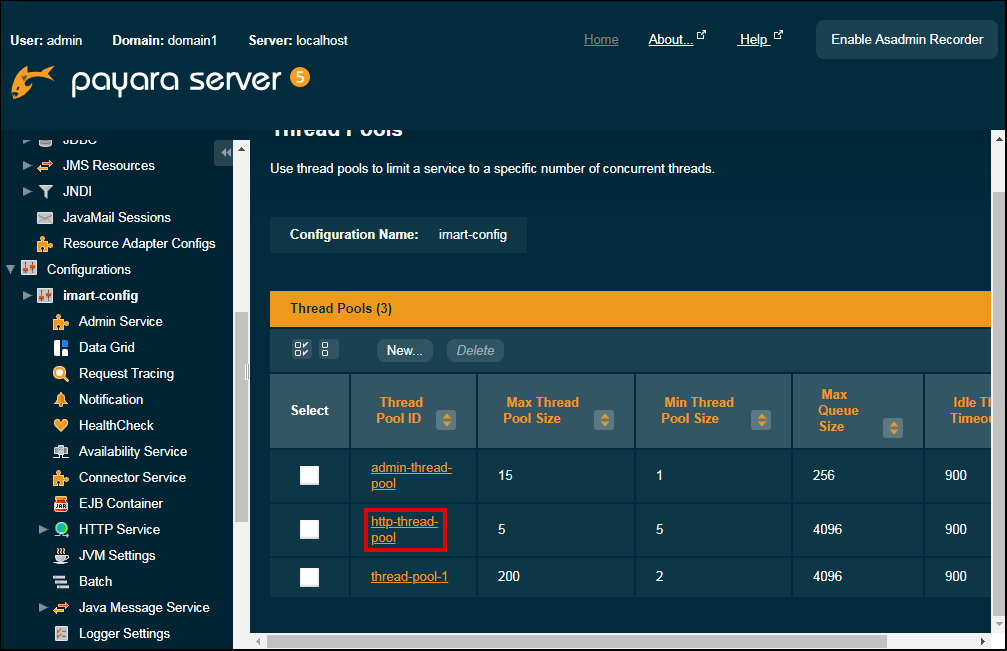Click the Notification bell icon

pyautogui.click(x=60, y=400)
